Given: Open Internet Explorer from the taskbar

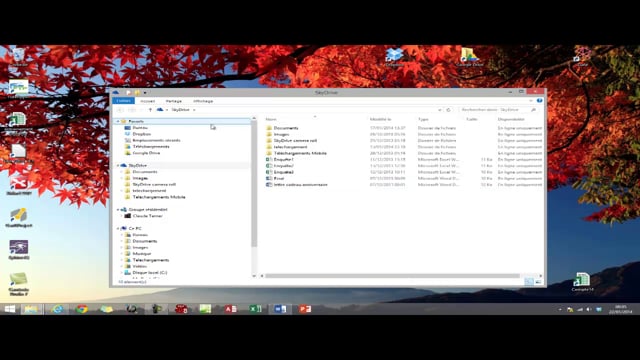Looking at the screenshot, I should [x=57, y=309].
